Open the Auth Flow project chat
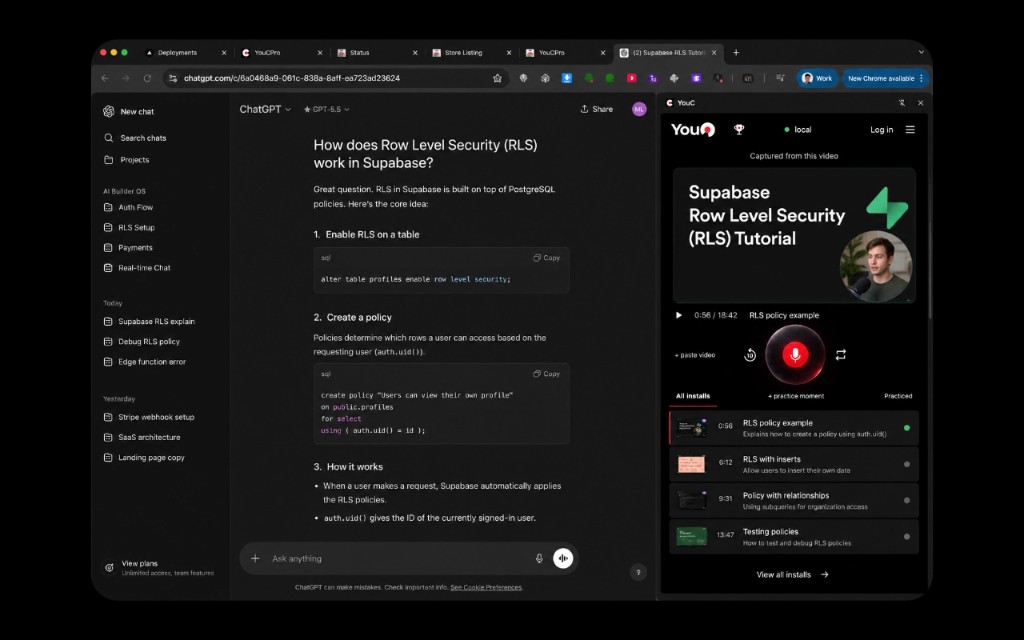This screenshot has height=640, width=1024. [129, 207]
